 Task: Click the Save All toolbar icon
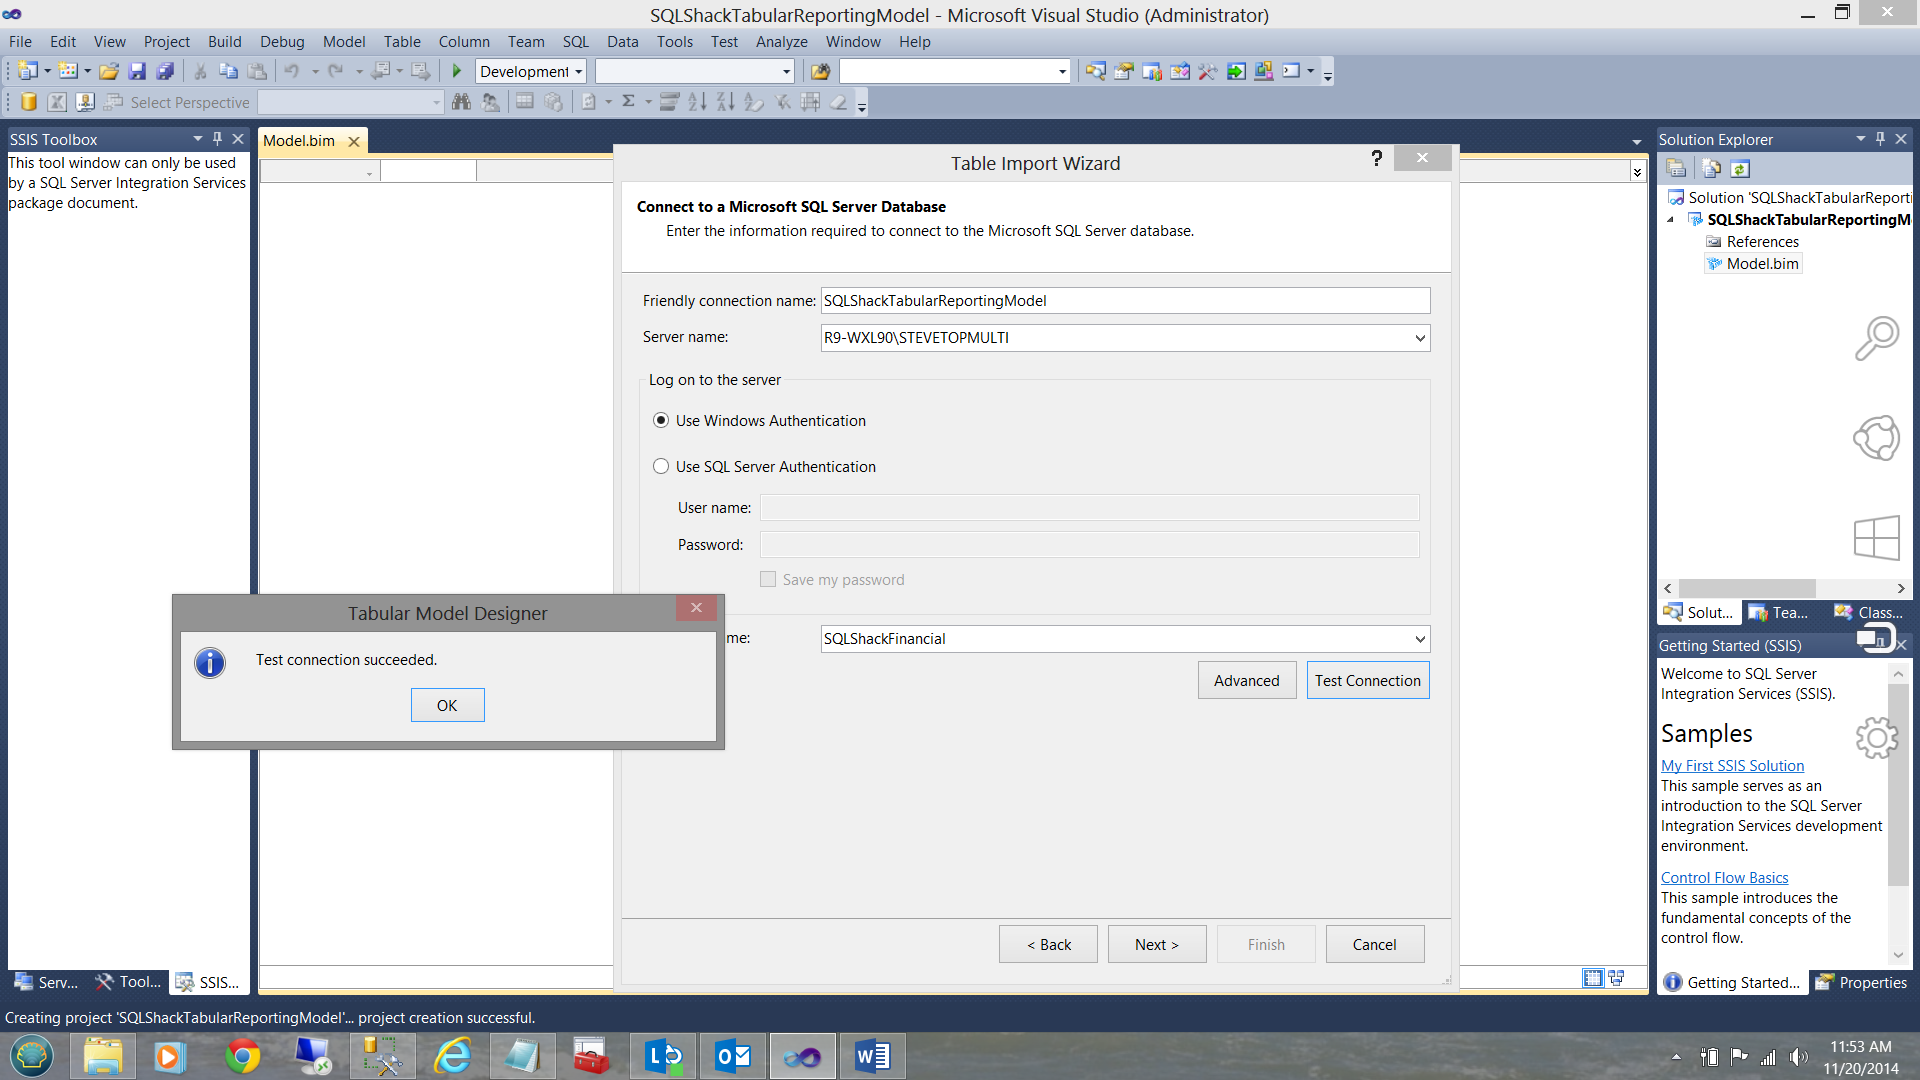(x=165, y=71)
